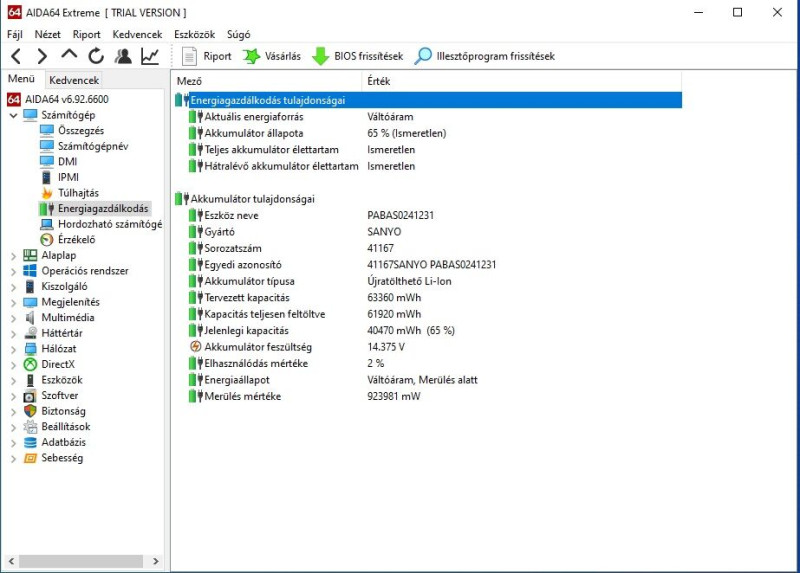800x573 pixels.
Task: Click the Biztonság shield icon
Action: point(31,411)
